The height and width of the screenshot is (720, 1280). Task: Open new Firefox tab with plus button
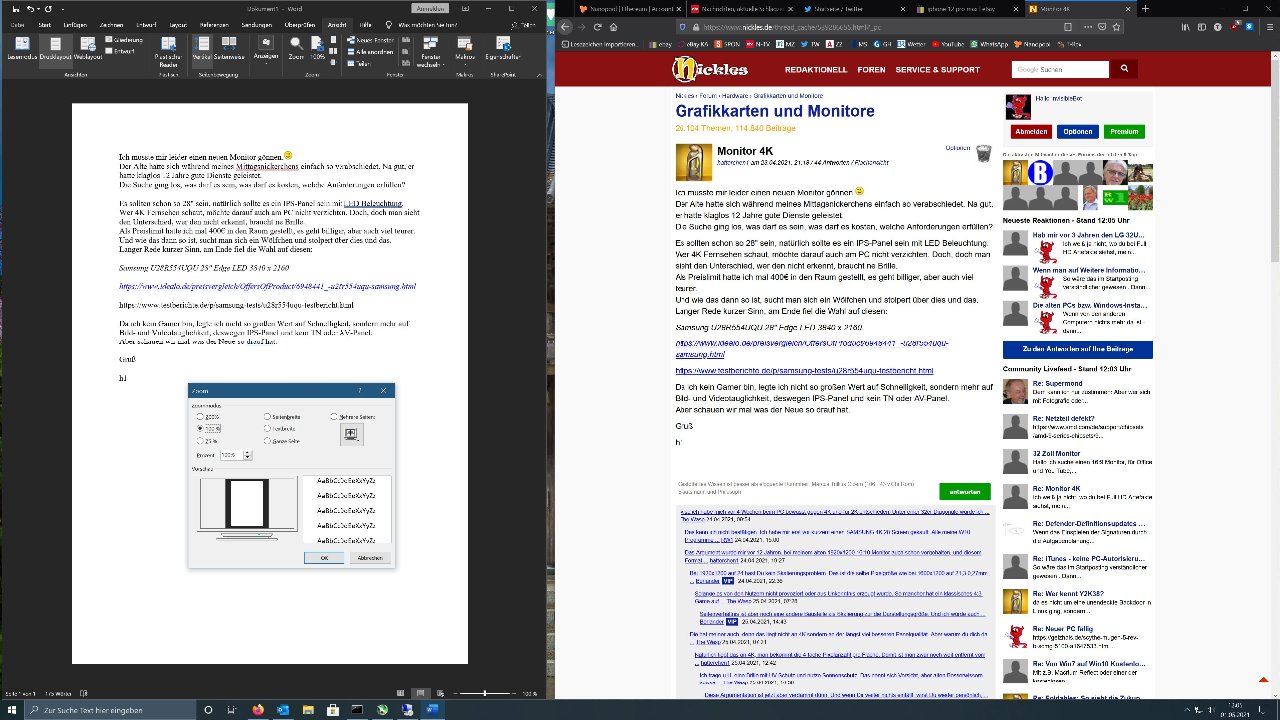click(1145, 8)
